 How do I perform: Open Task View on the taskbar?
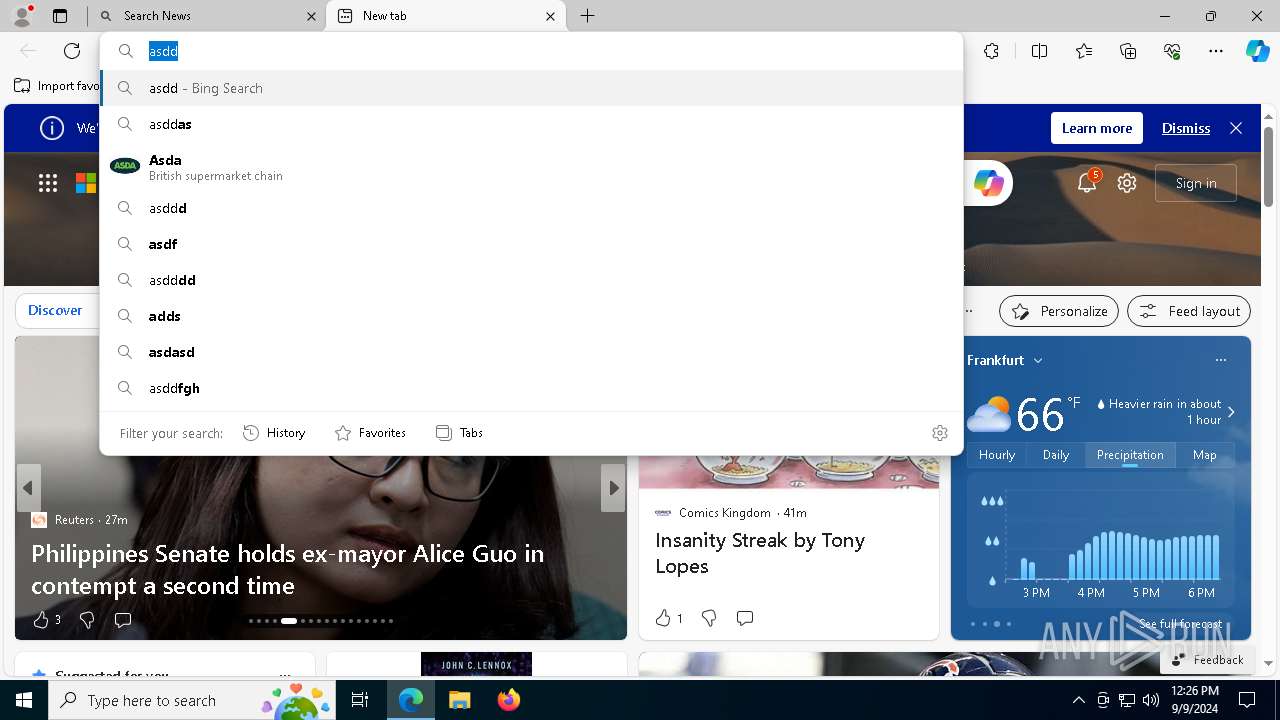[x=360, y=701]
